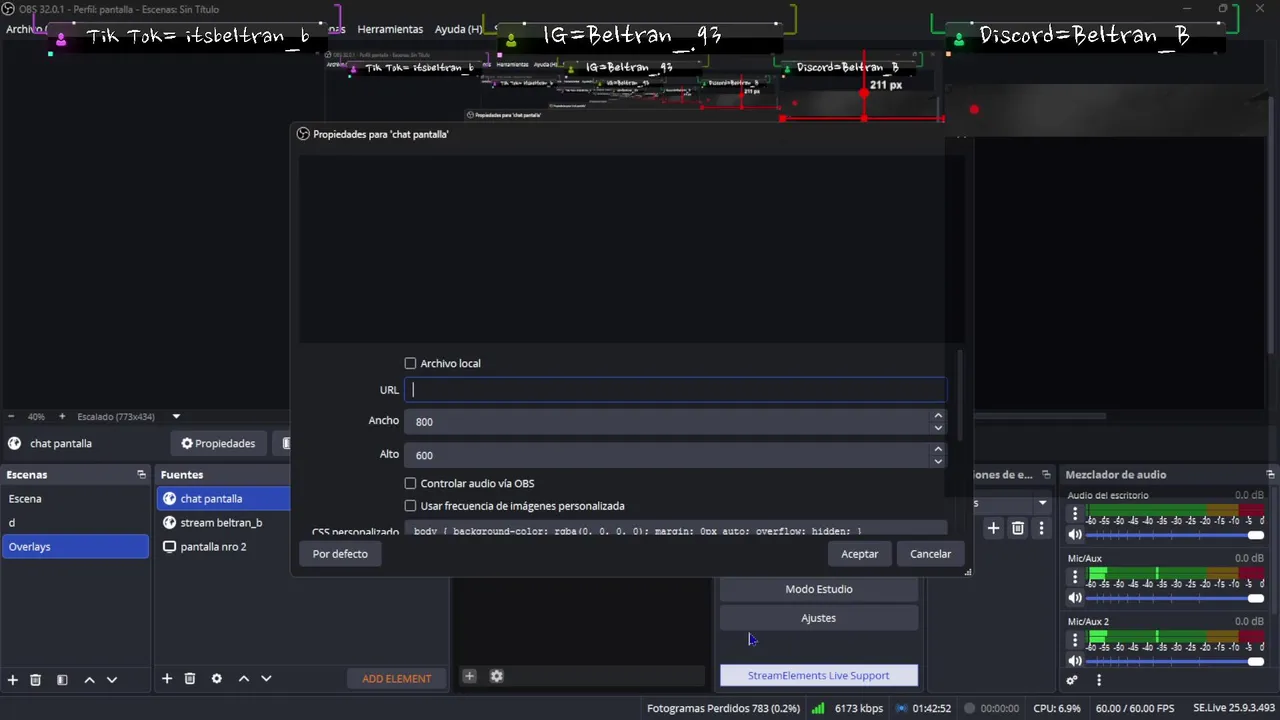This screenshot has width=1280, height=720.
Task: Open Ayuda (H) menu
Action: click(458, 29)
